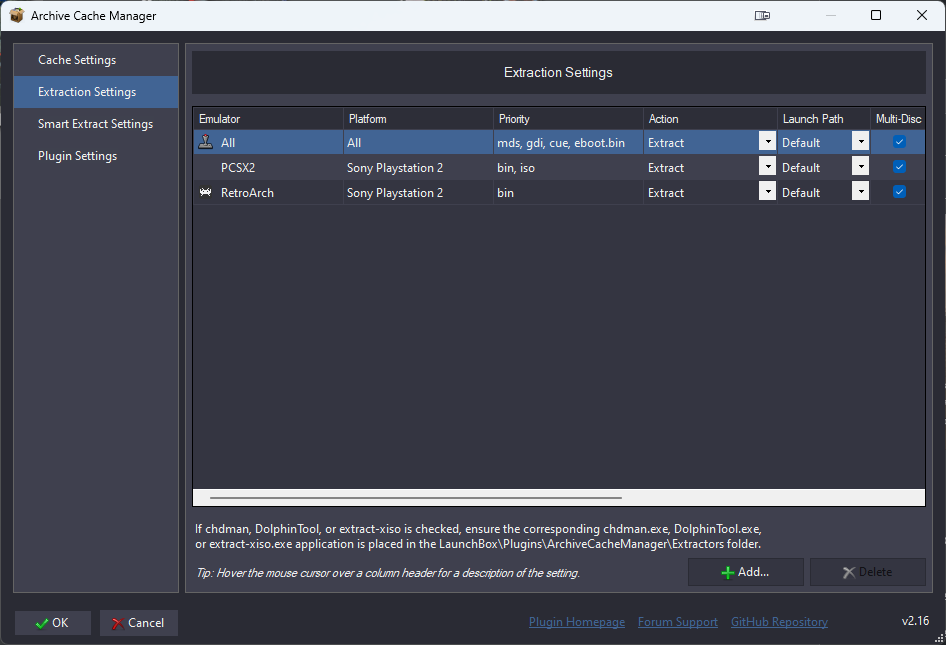The width and height of the screenshot is (946, 645).
Task: Open Action dropdown in the All row
Action: point(767,142)
